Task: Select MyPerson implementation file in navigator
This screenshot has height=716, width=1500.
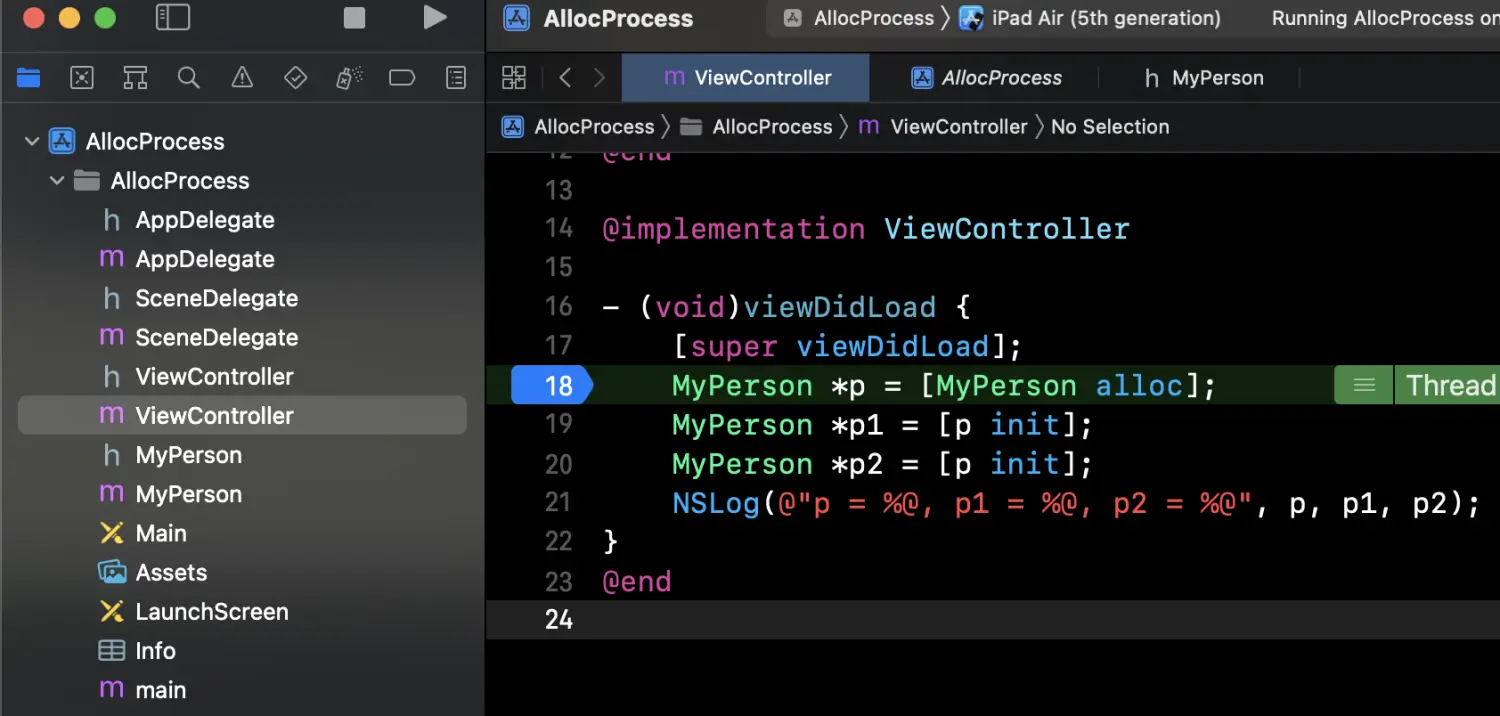Action: [x=189, y=494]
